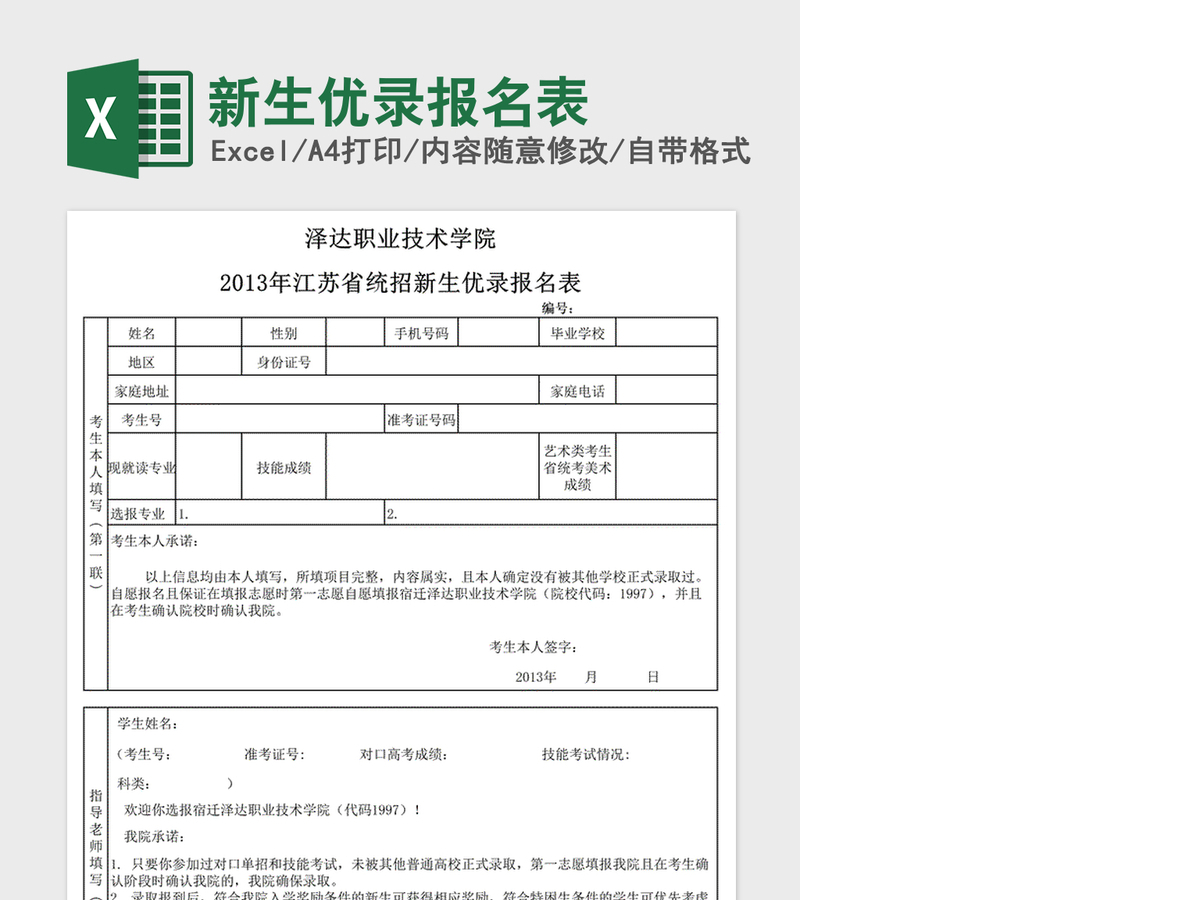Click the empty field beside 性别
The width and height of the screenshot is (1200, 900).
pyautogui.click(x=355, y=333)
